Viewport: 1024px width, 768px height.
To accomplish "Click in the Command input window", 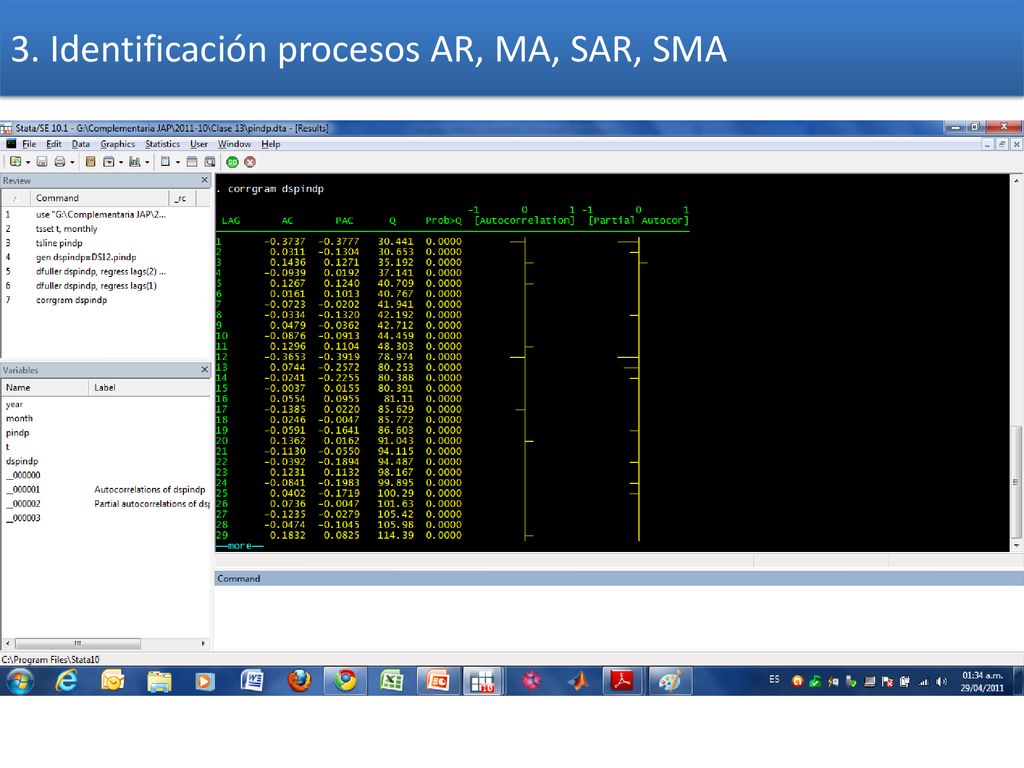I will coord(618,617).
